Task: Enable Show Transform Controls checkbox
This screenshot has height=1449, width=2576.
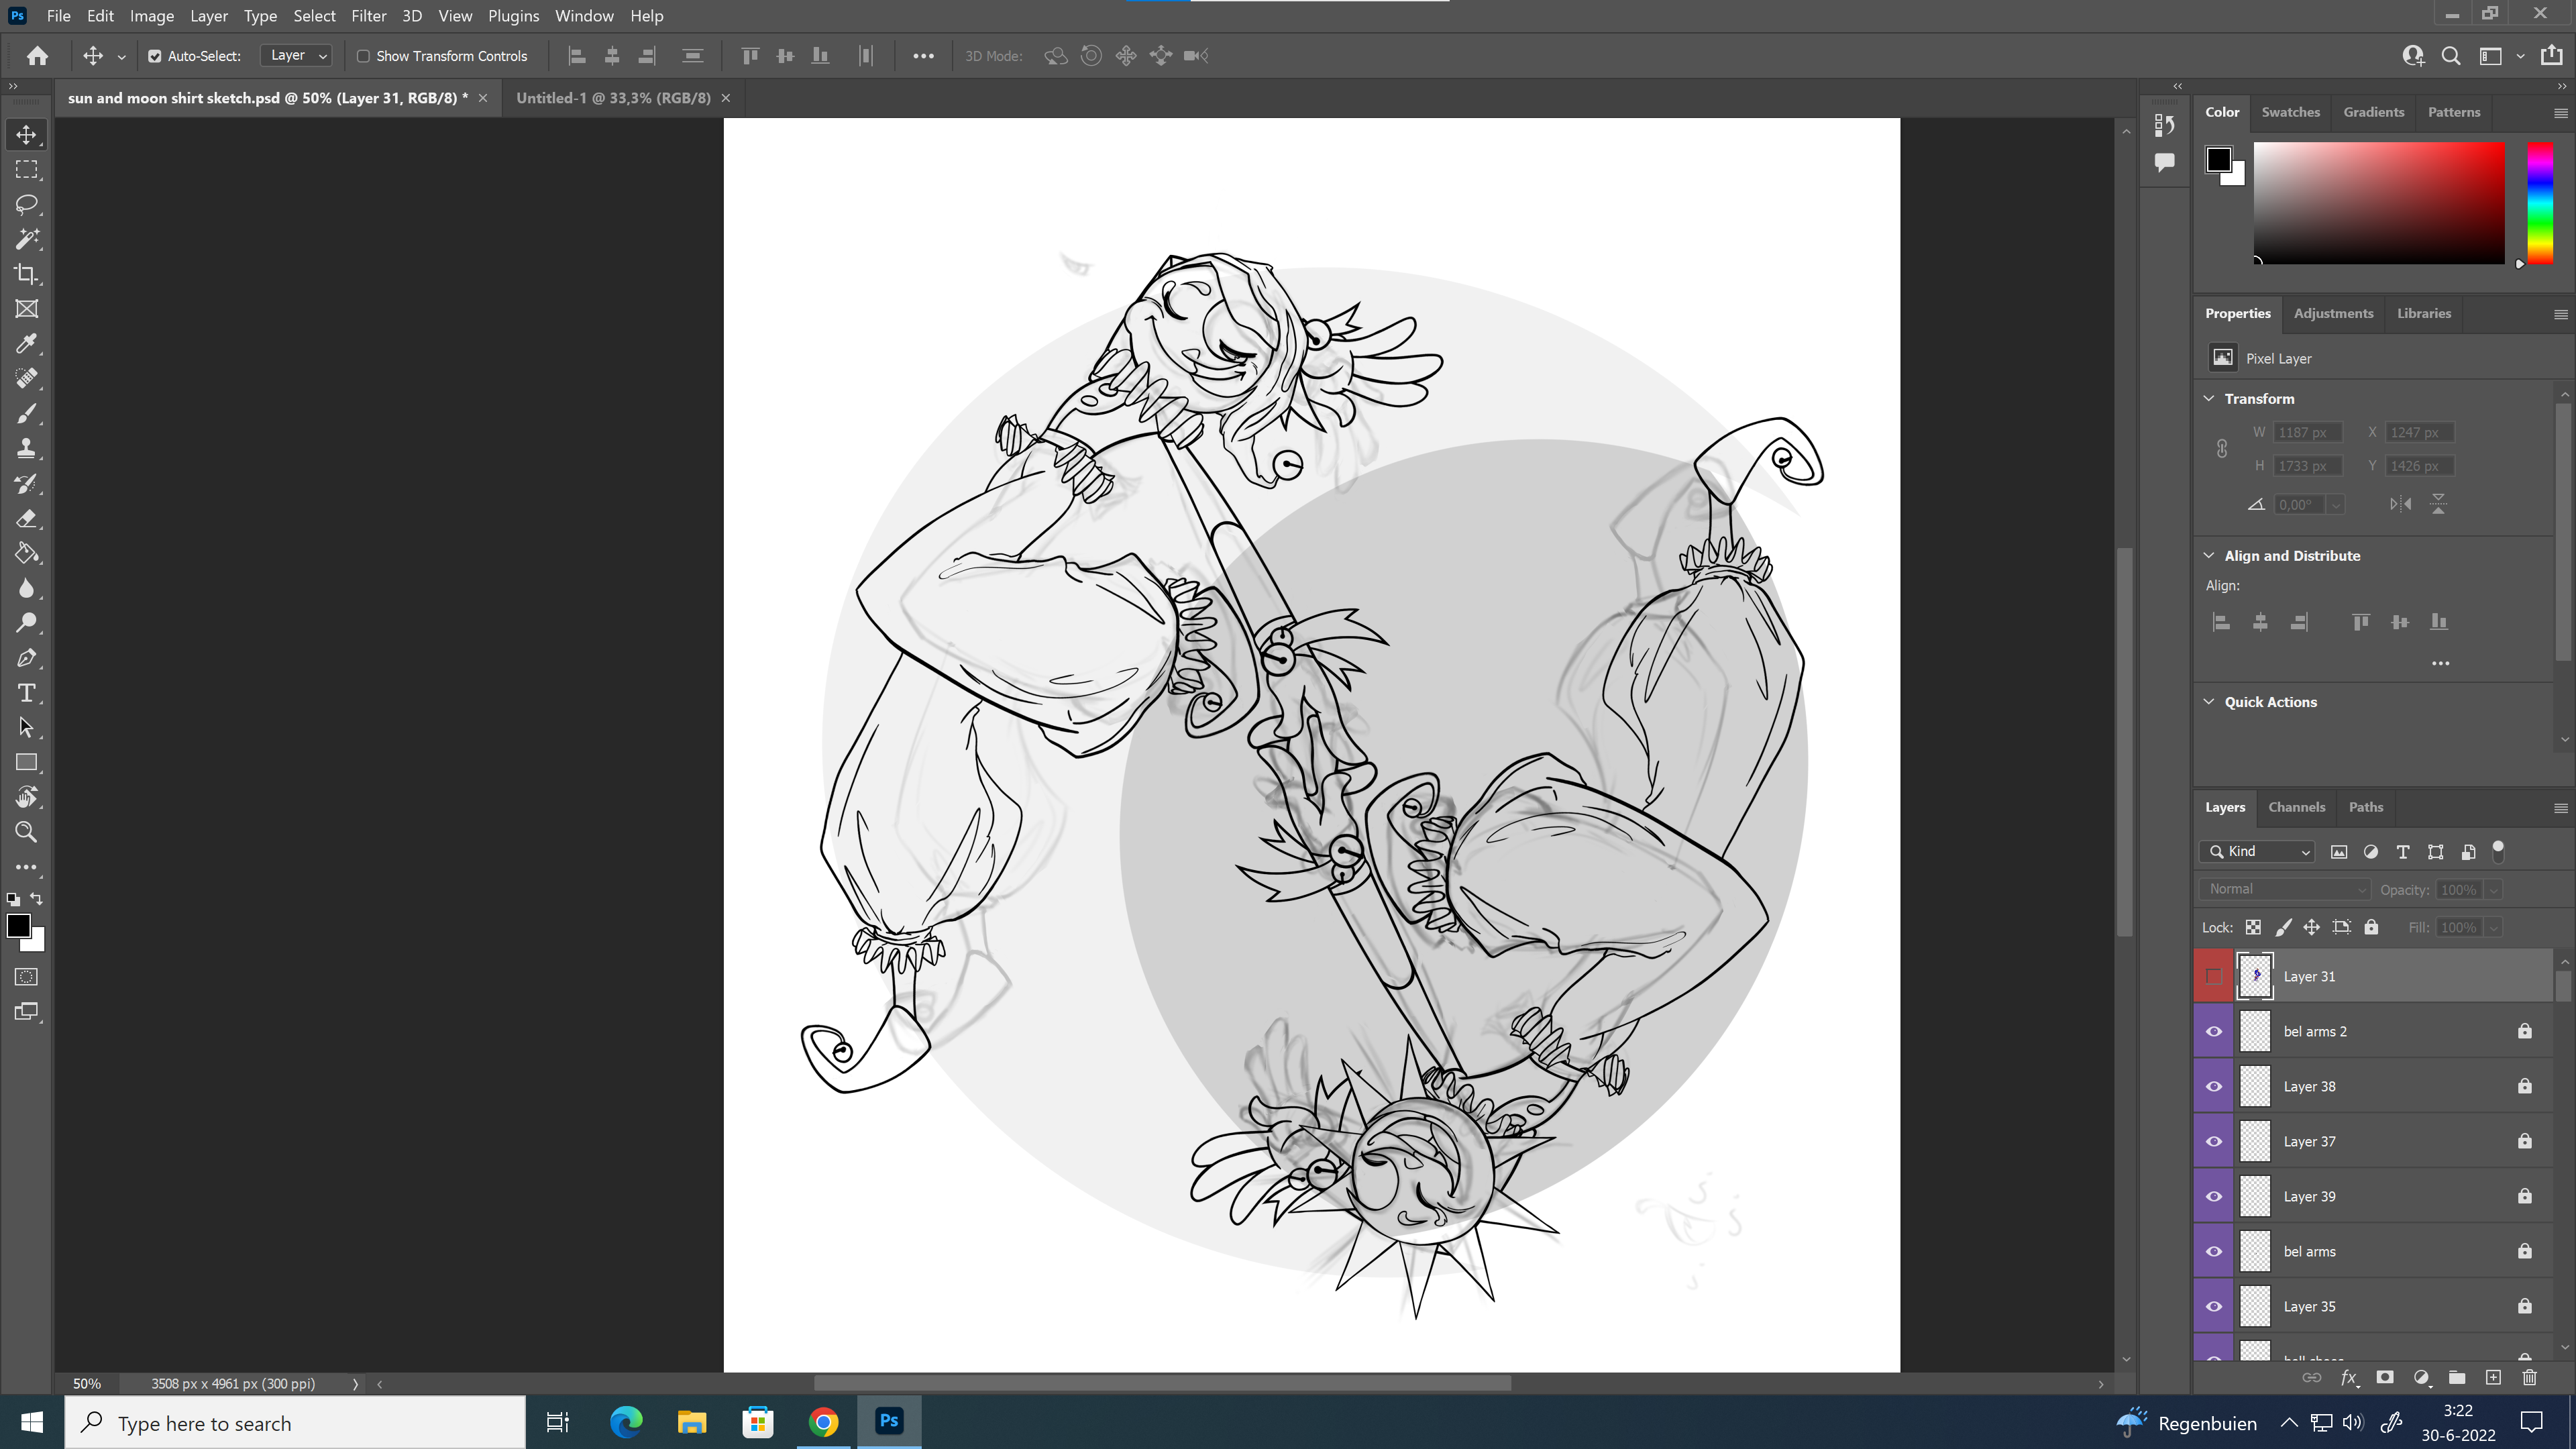Action: [x=364, y=56]
